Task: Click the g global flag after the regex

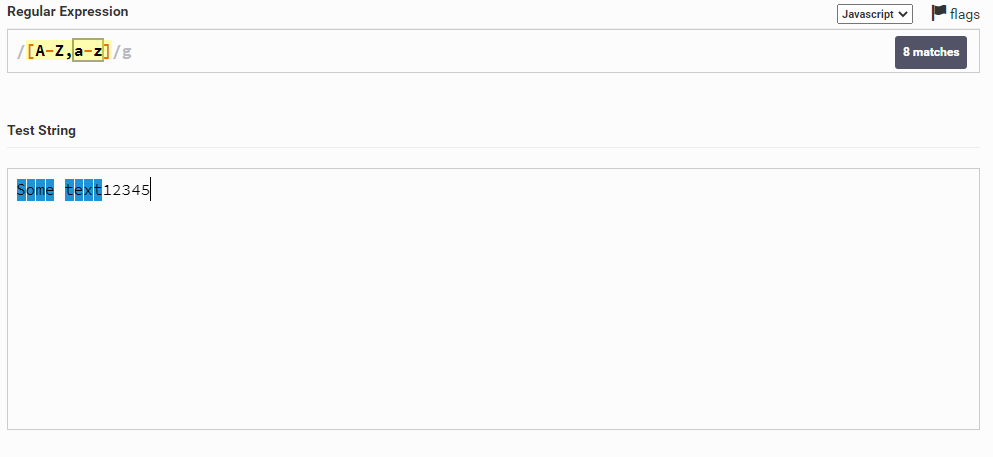Action: point(126,52)
